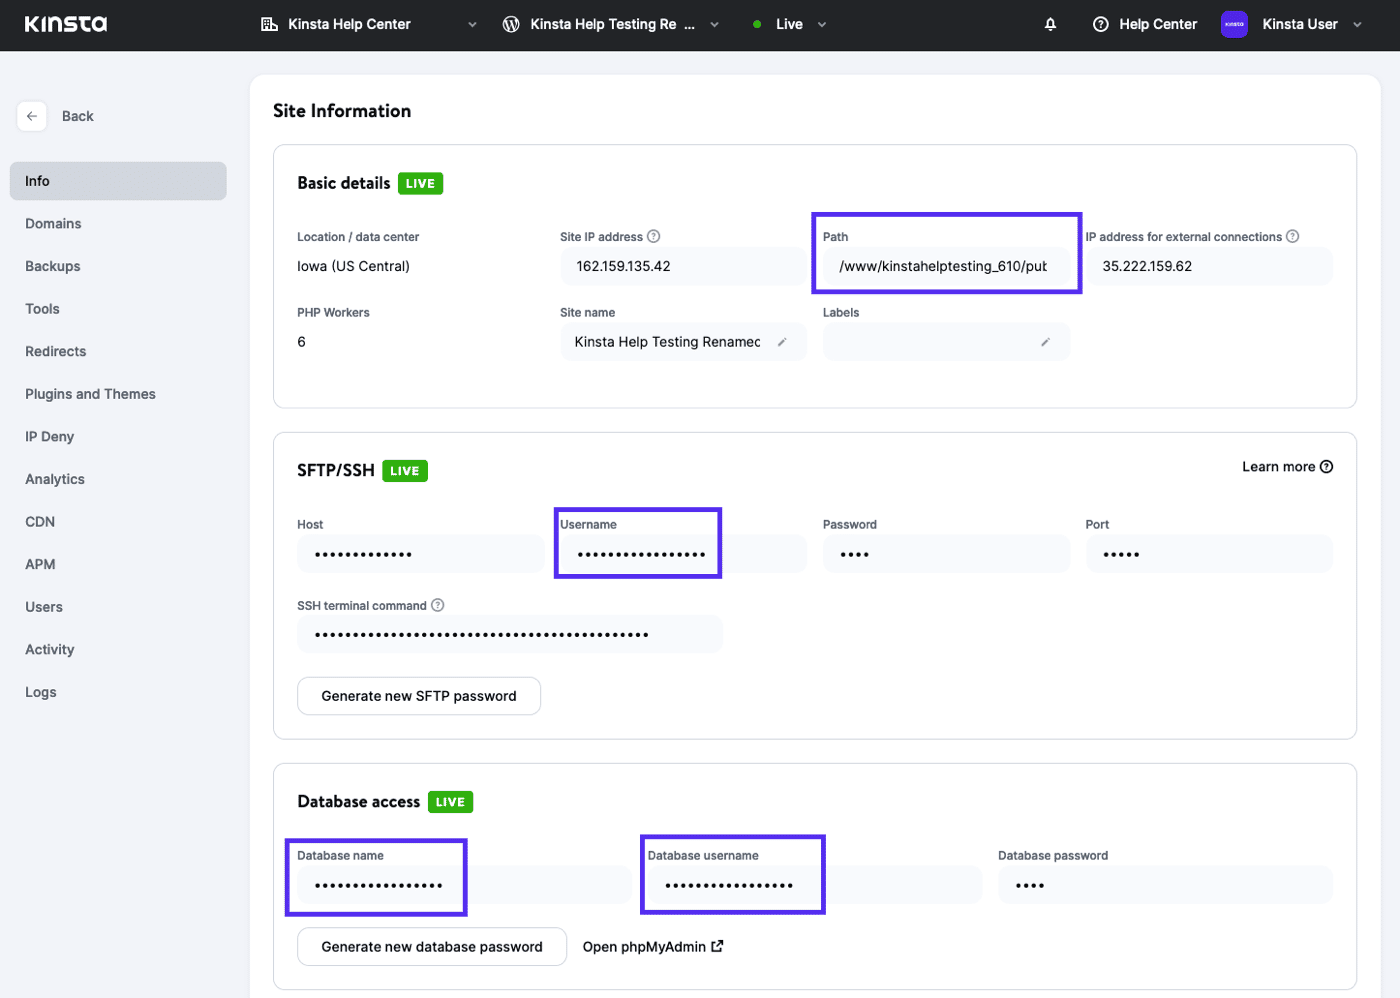
Task: Open the notifications bell
Action: pyautogui.click(x=1050, y=24)
